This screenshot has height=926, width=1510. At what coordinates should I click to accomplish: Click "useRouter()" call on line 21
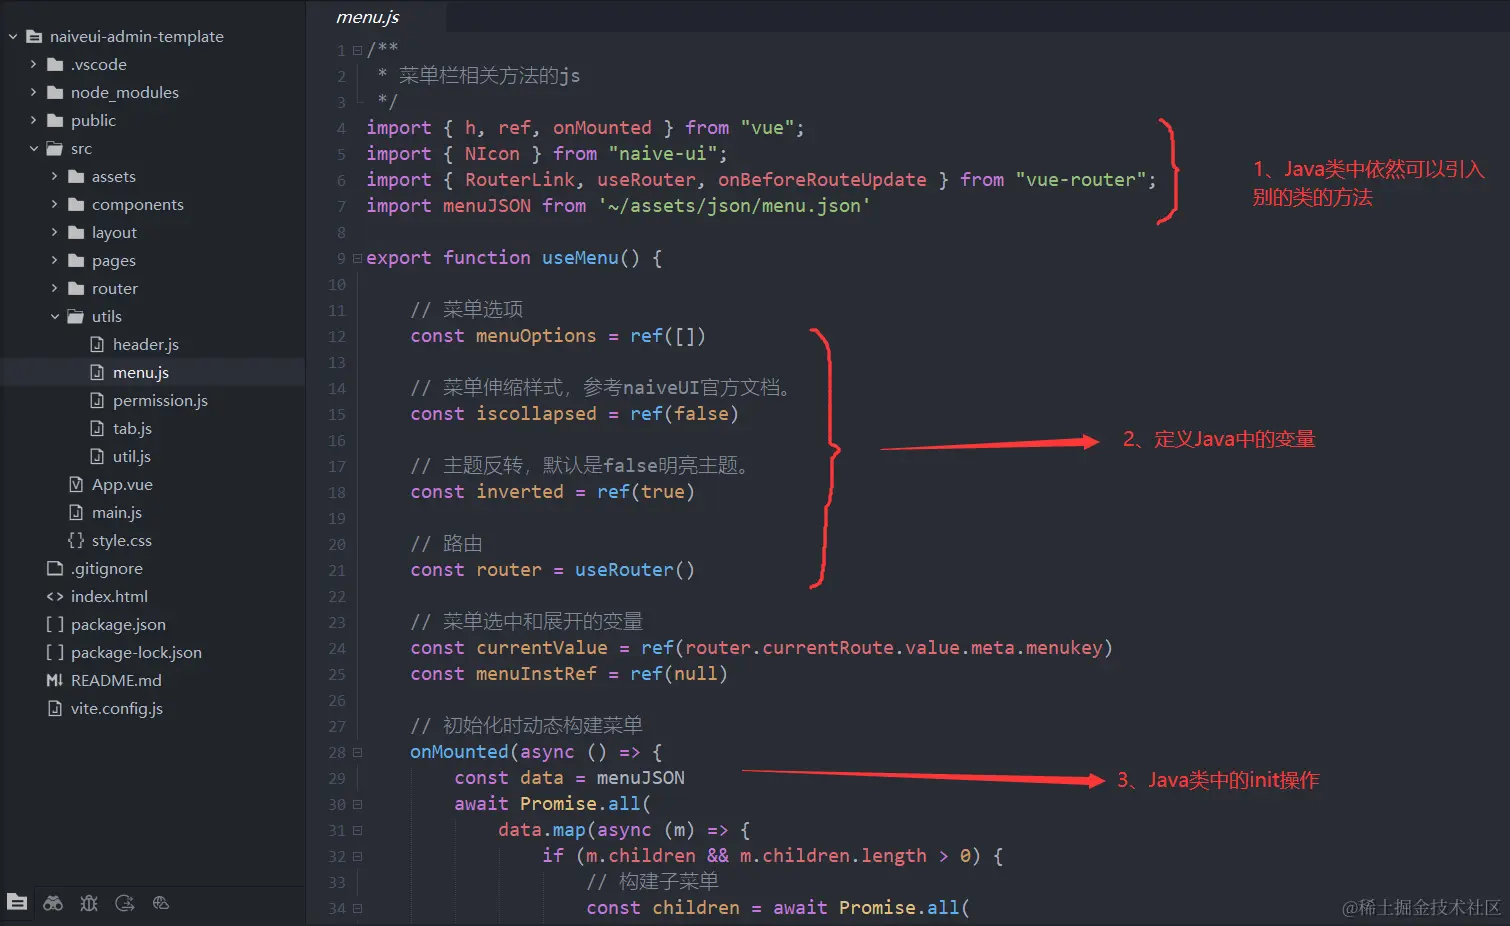coord(634,570)
